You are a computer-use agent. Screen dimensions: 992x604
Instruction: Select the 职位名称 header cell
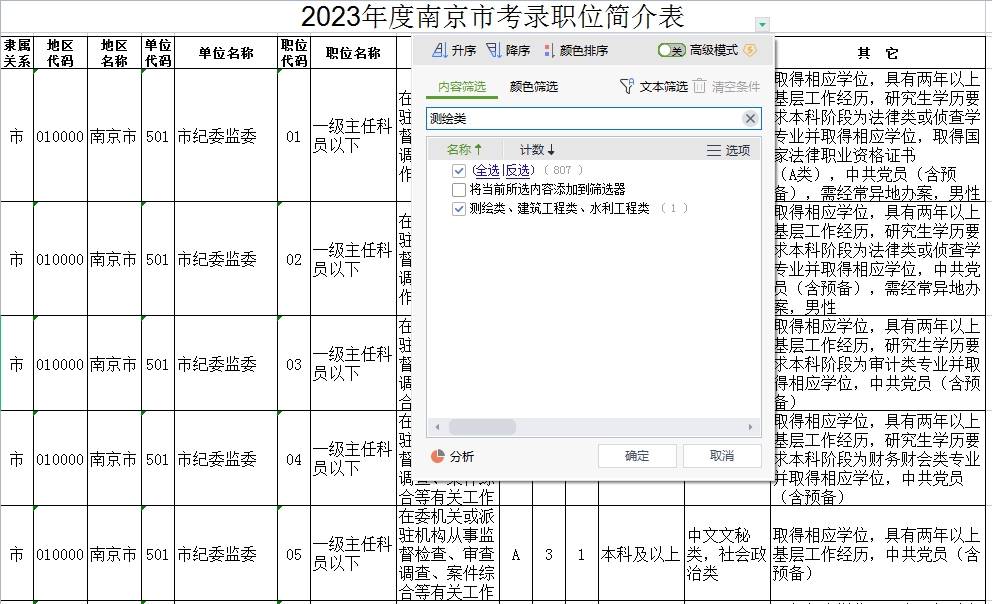(353, 52)
